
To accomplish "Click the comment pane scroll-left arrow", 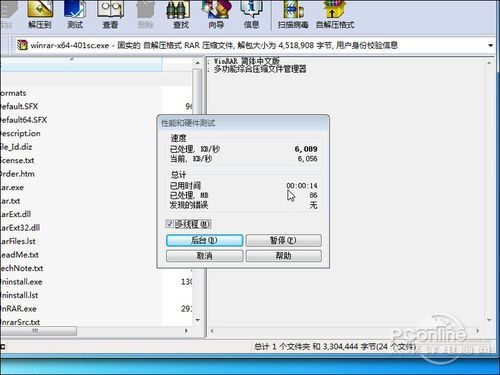I will [212, 331].
